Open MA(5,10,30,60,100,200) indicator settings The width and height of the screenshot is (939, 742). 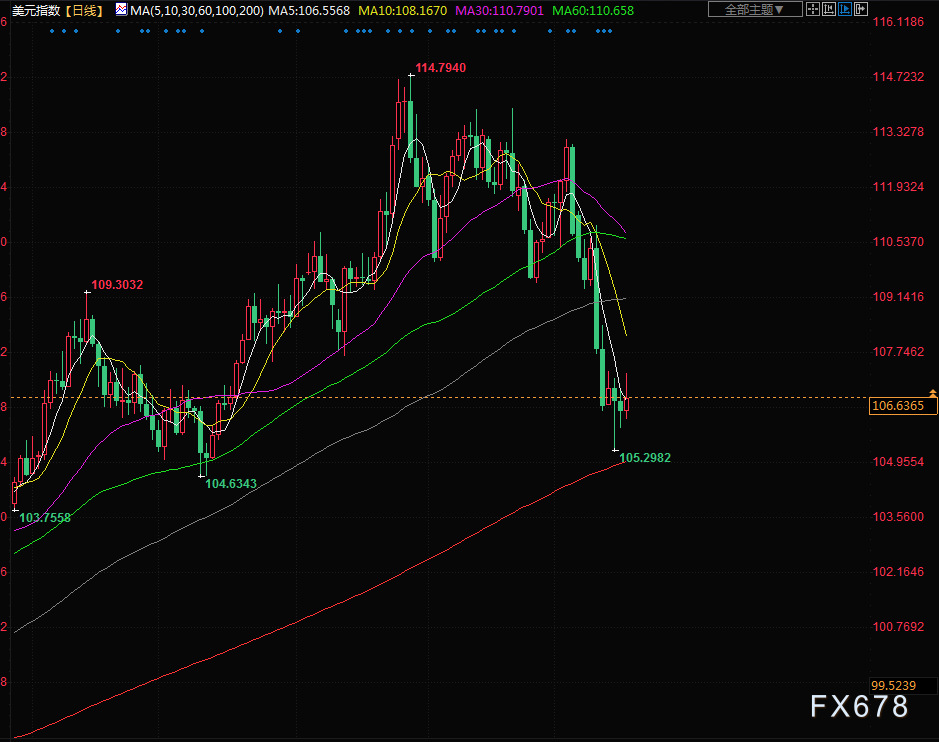pos(196,10)
